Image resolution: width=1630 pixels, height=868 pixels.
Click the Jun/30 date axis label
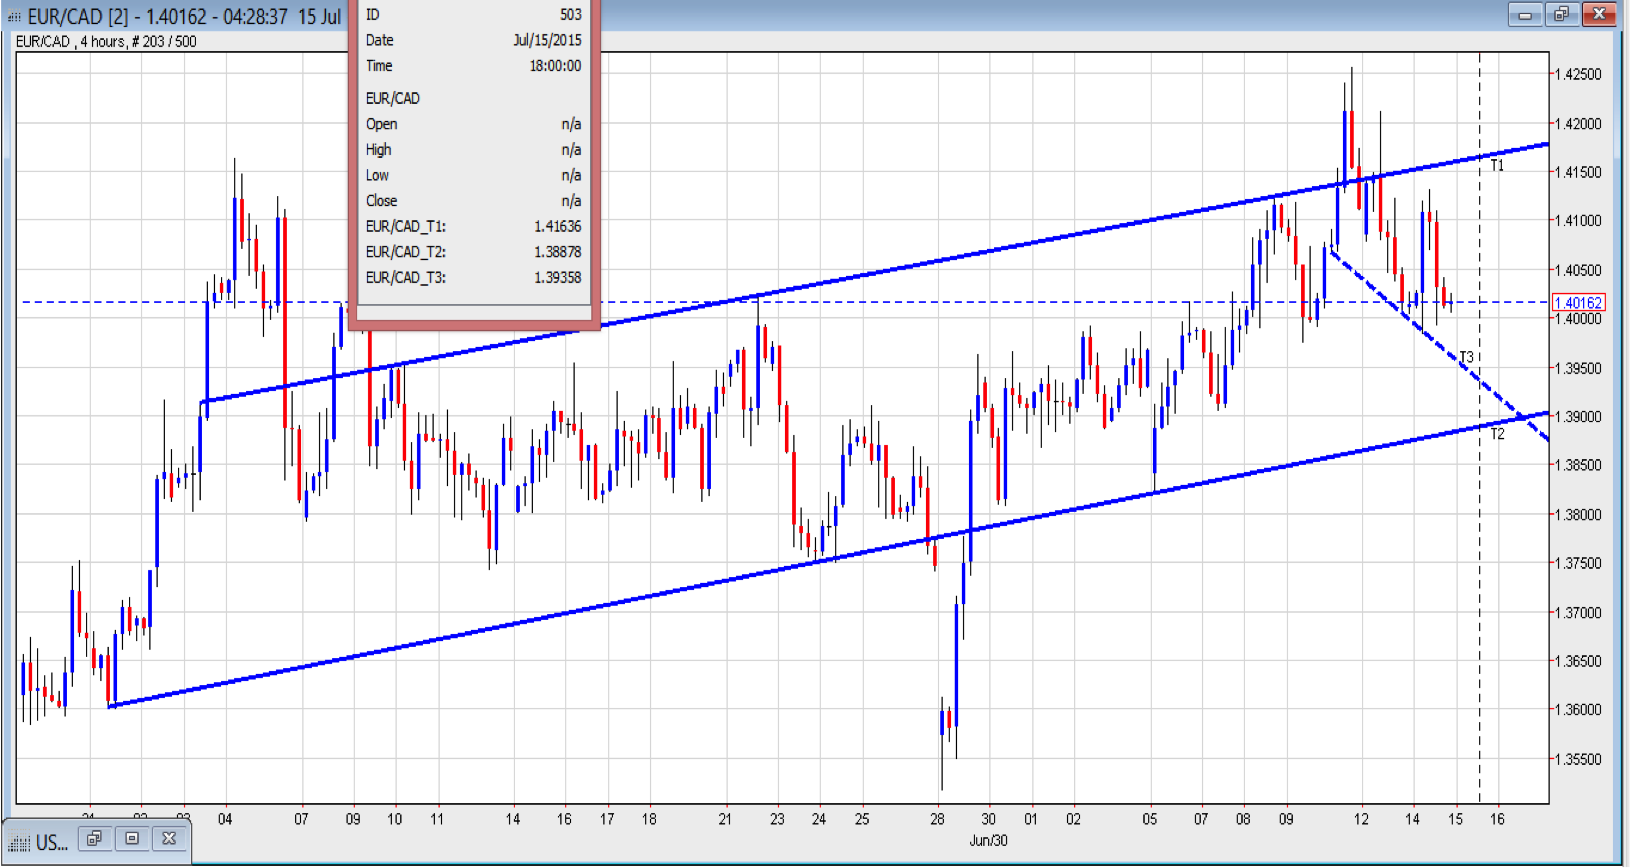pyautogui.click(x=988, y=840)
